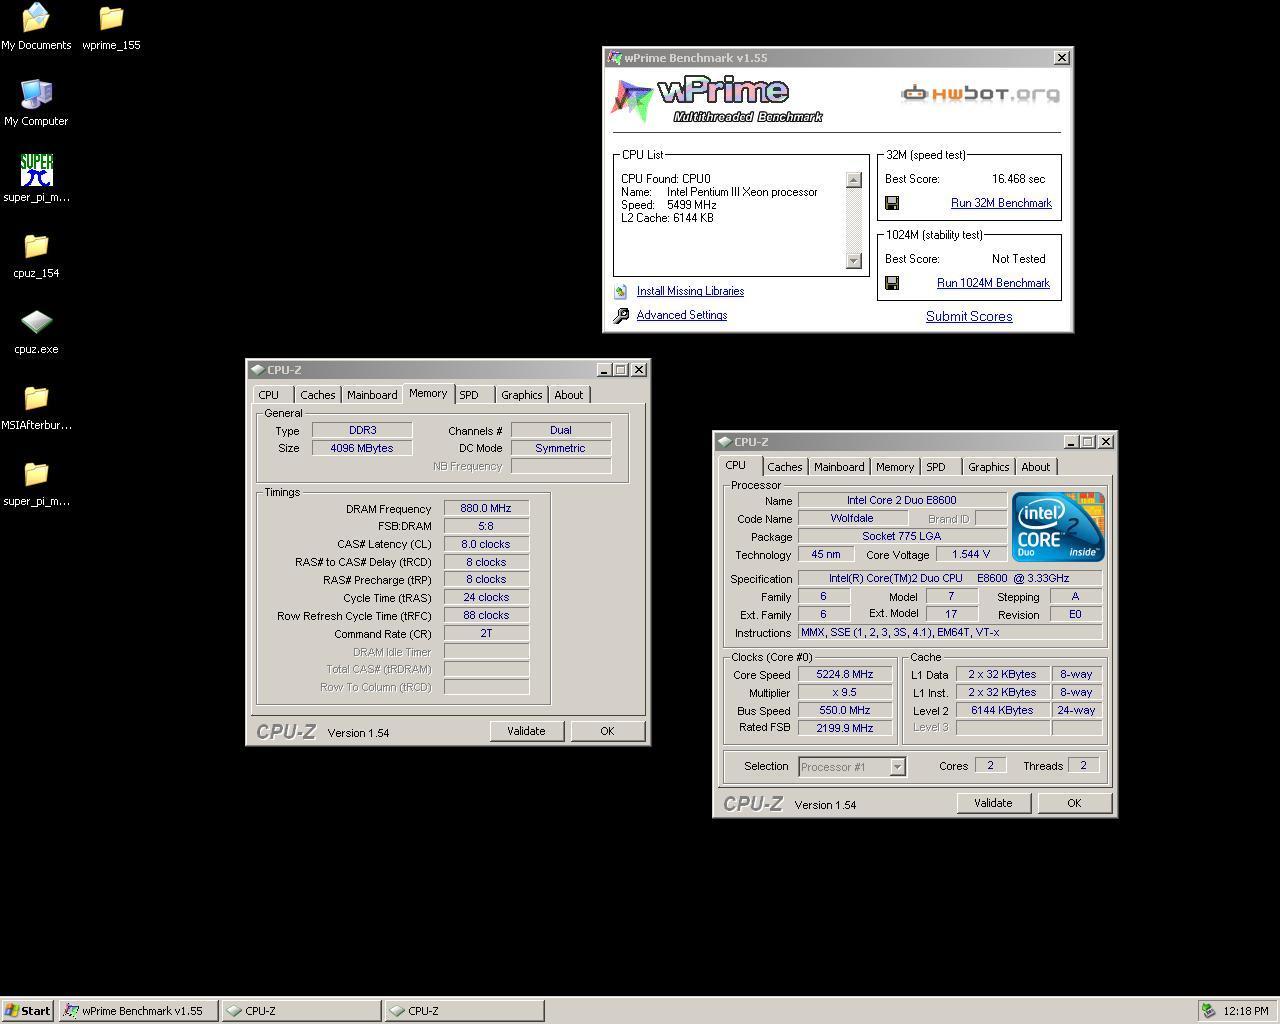The image size is (1280, 1024).
Task: Click the taskbar clock showing 12:18 PM
Action: (1245, 1011)
